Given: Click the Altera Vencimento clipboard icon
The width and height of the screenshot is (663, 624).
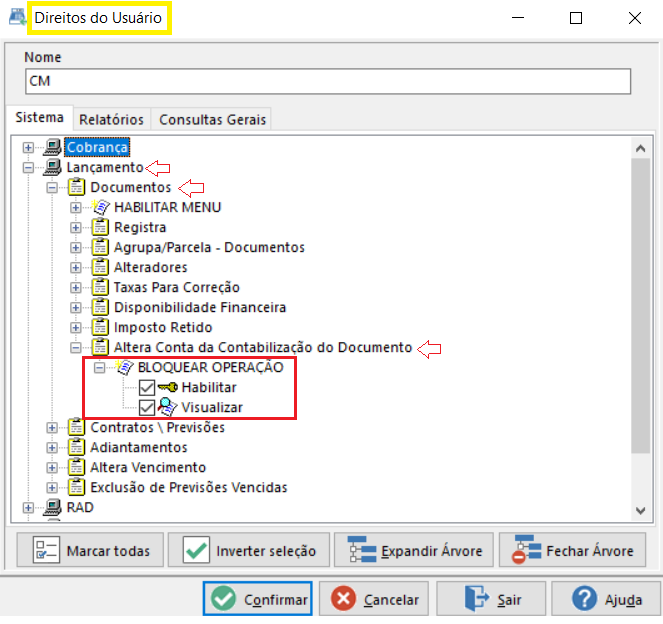Looking at the screenshot, I should click(77, 468).
